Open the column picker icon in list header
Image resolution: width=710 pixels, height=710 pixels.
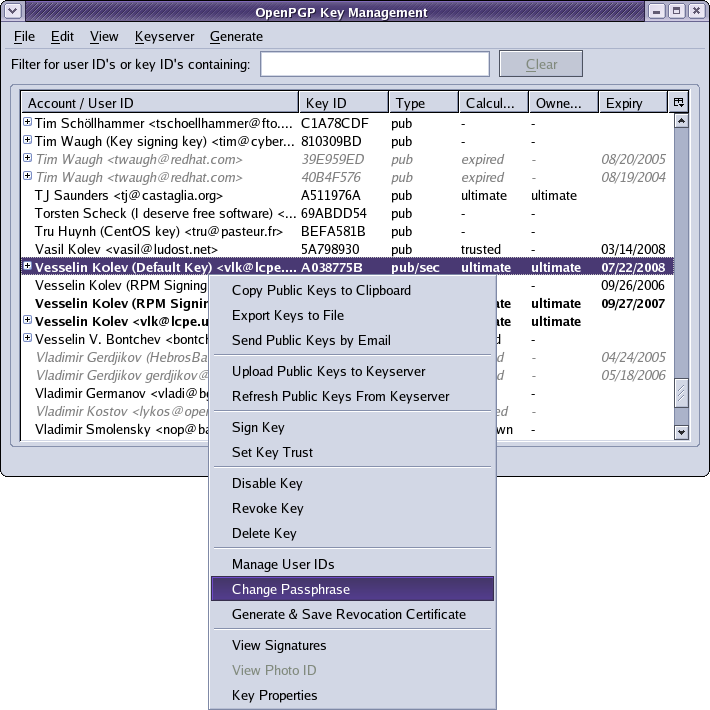coord(678,102)
